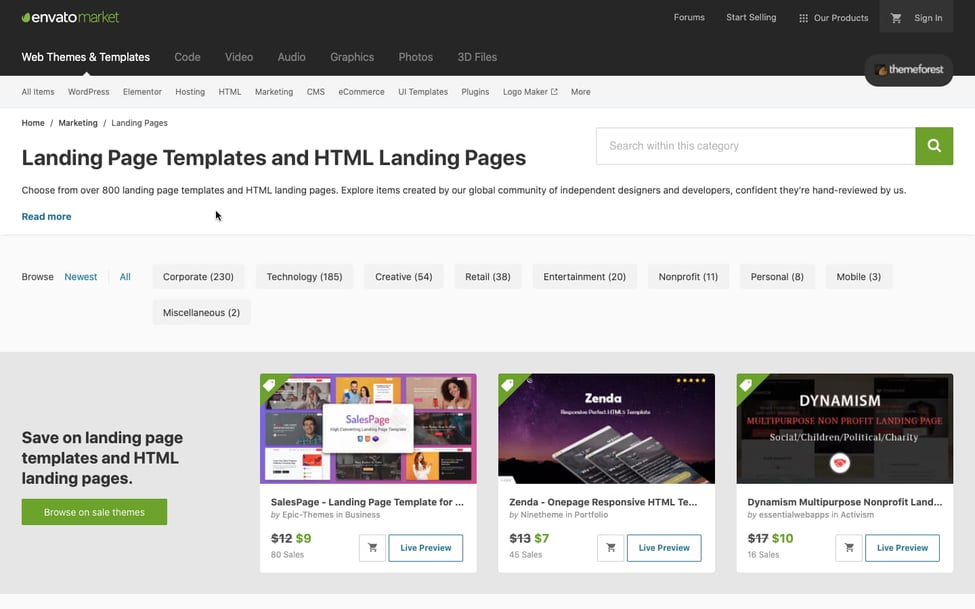The image size is (975, 609).
Task: Switch to the Code tab
Action: coord(187,57)
